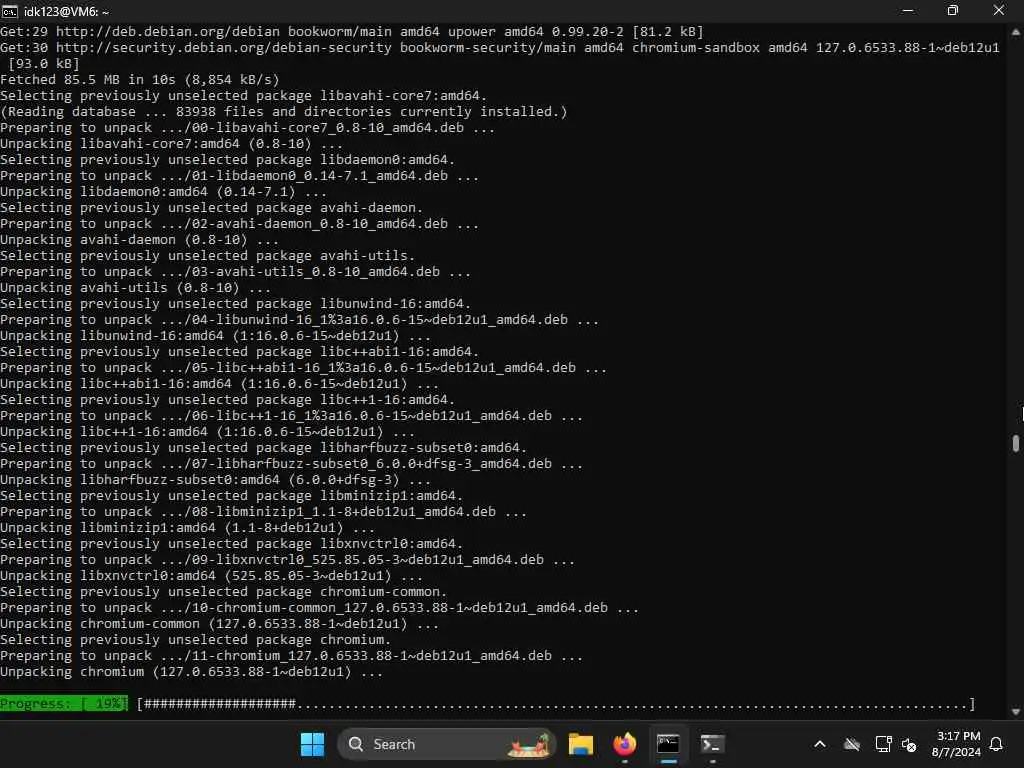This screenshot has height=768, width=1024.
Task: Open File Explorer from the taskbar
Action: tap(580, 744)
